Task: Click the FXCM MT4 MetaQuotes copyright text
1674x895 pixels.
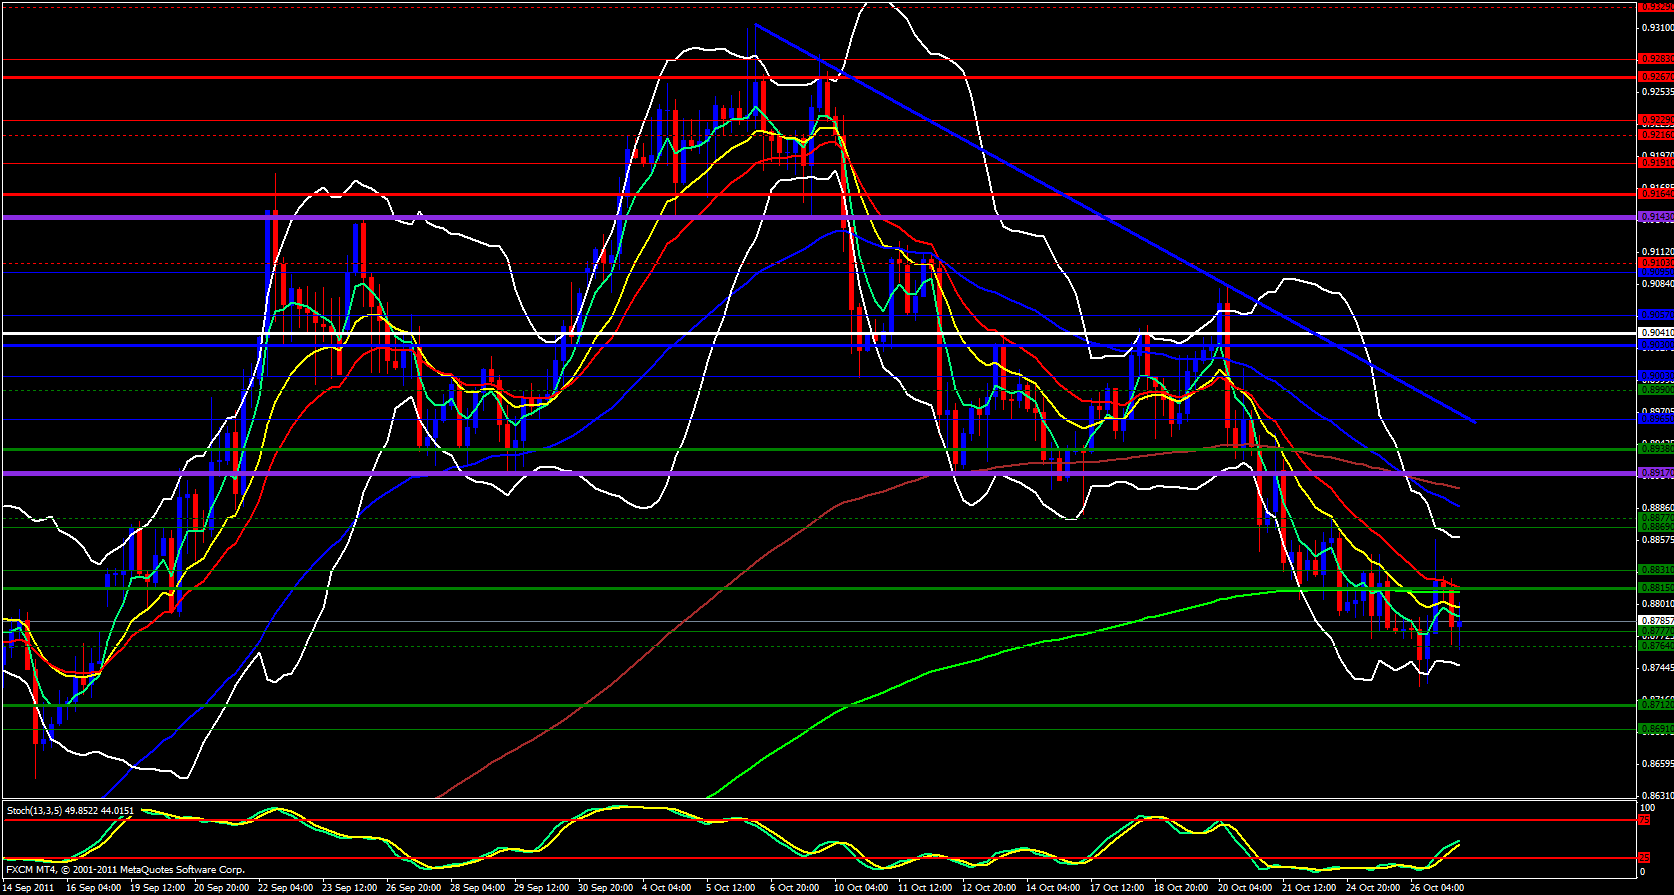Action: tap(125, 870)
